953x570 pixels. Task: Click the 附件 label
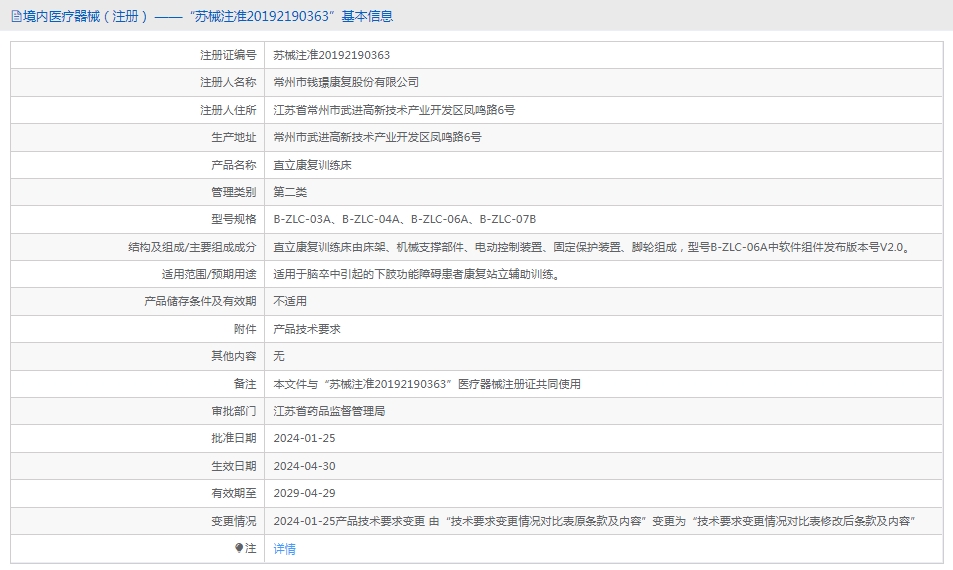(245, 329)
